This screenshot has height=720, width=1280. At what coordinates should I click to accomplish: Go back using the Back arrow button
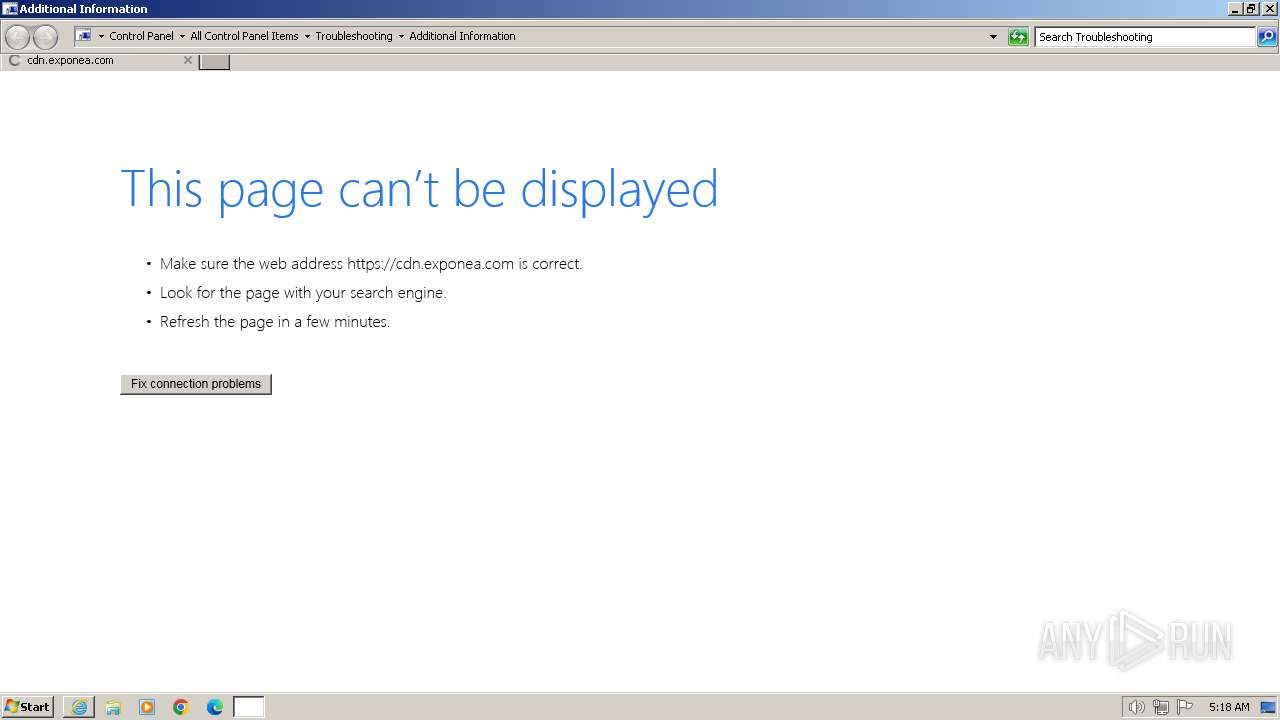pos(17,37)
